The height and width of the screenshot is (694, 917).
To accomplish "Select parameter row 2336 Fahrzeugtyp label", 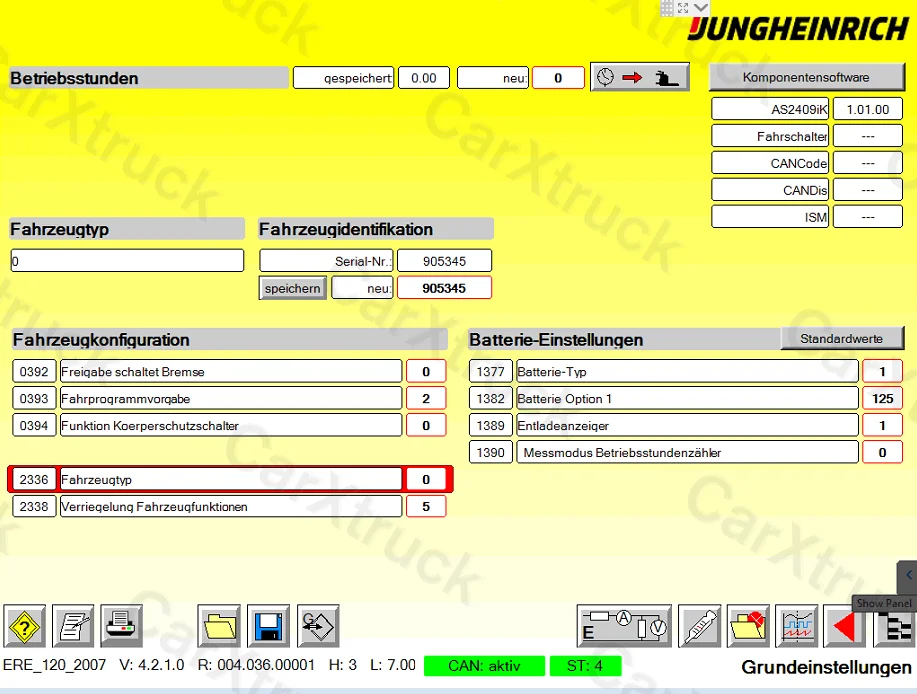I will pos(231,479).
